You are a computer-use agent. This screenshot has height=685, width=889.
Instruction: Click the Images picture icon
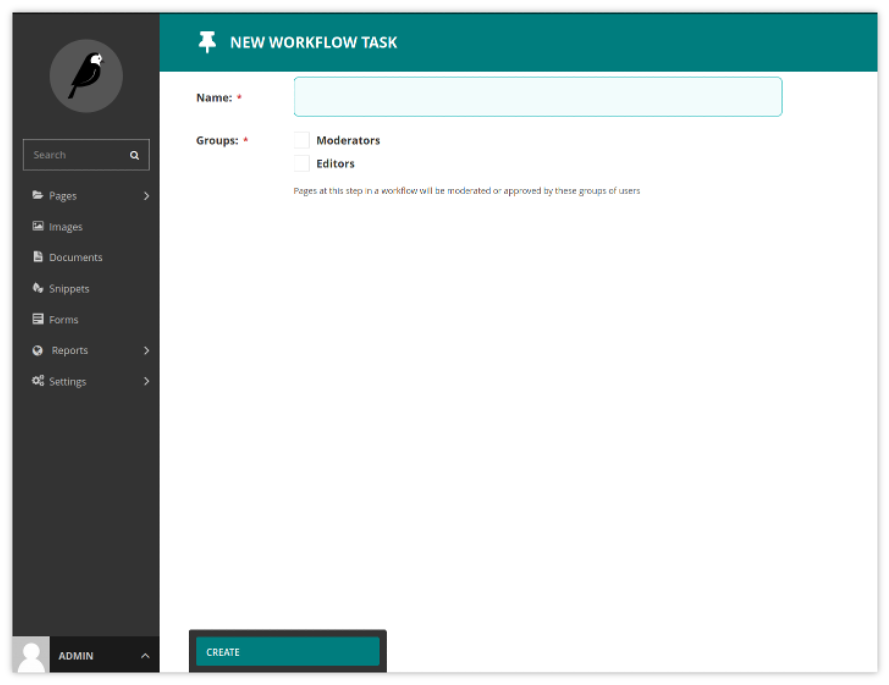pos(37,226)
